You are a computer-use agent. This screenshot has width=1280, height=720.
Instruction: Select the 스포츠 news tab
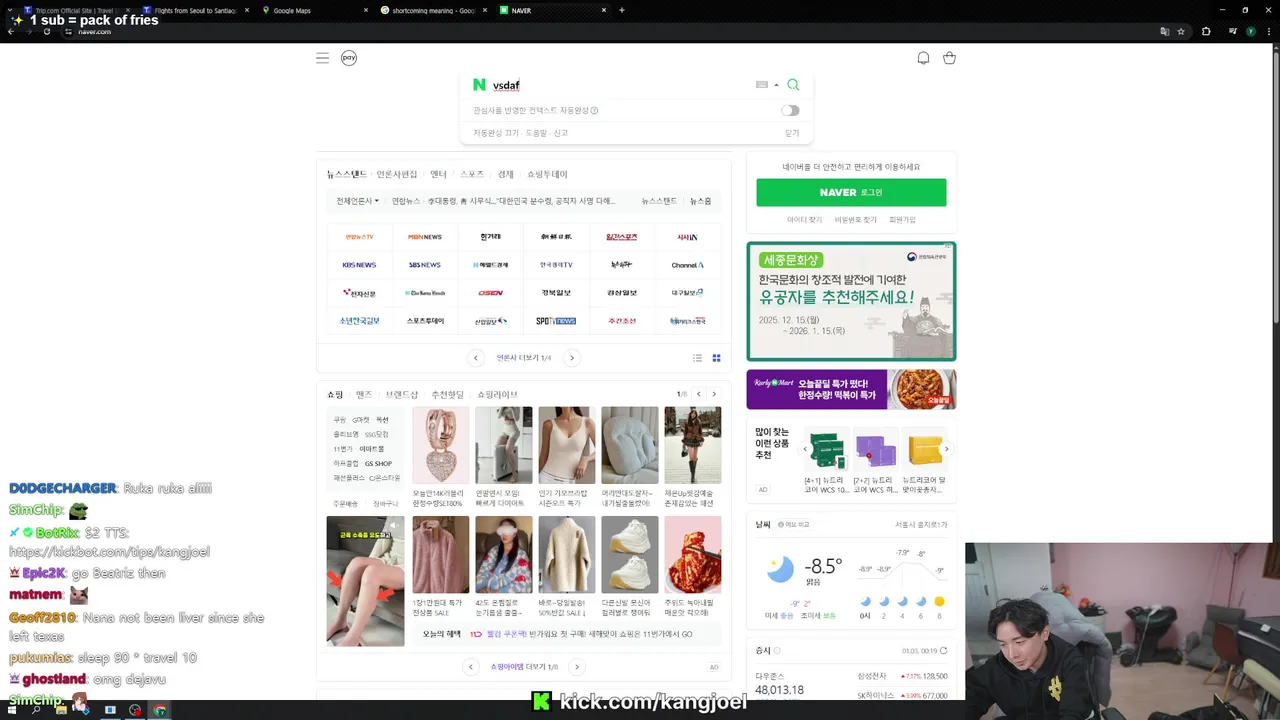click(x=472, y=174)
